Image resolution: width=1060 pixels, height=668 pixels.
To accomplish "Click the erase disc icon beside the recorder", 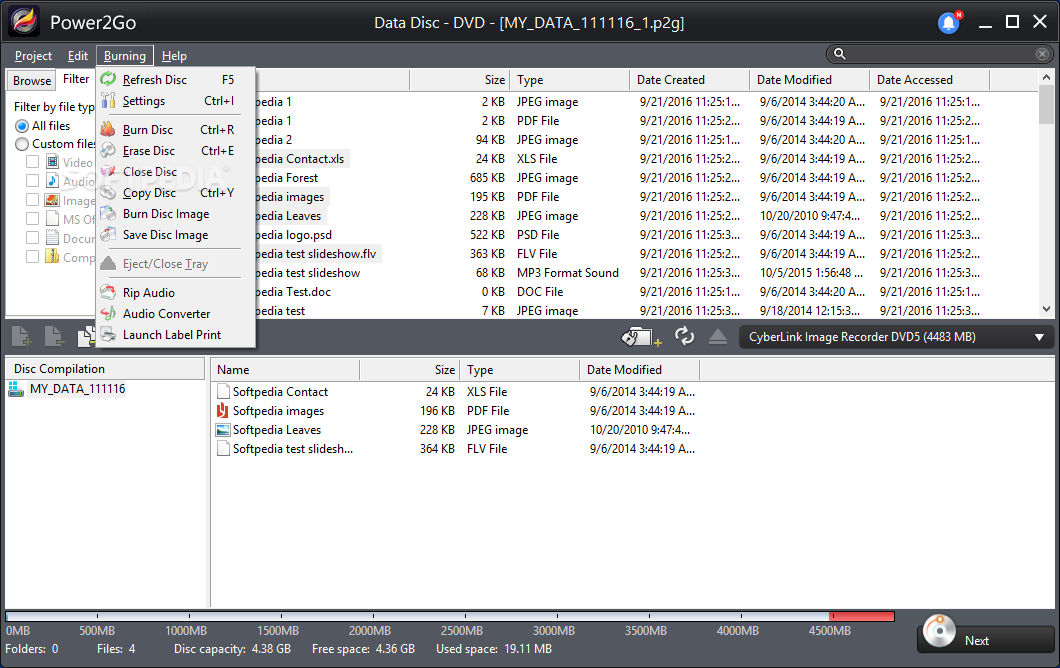I will tap(640, 336).
